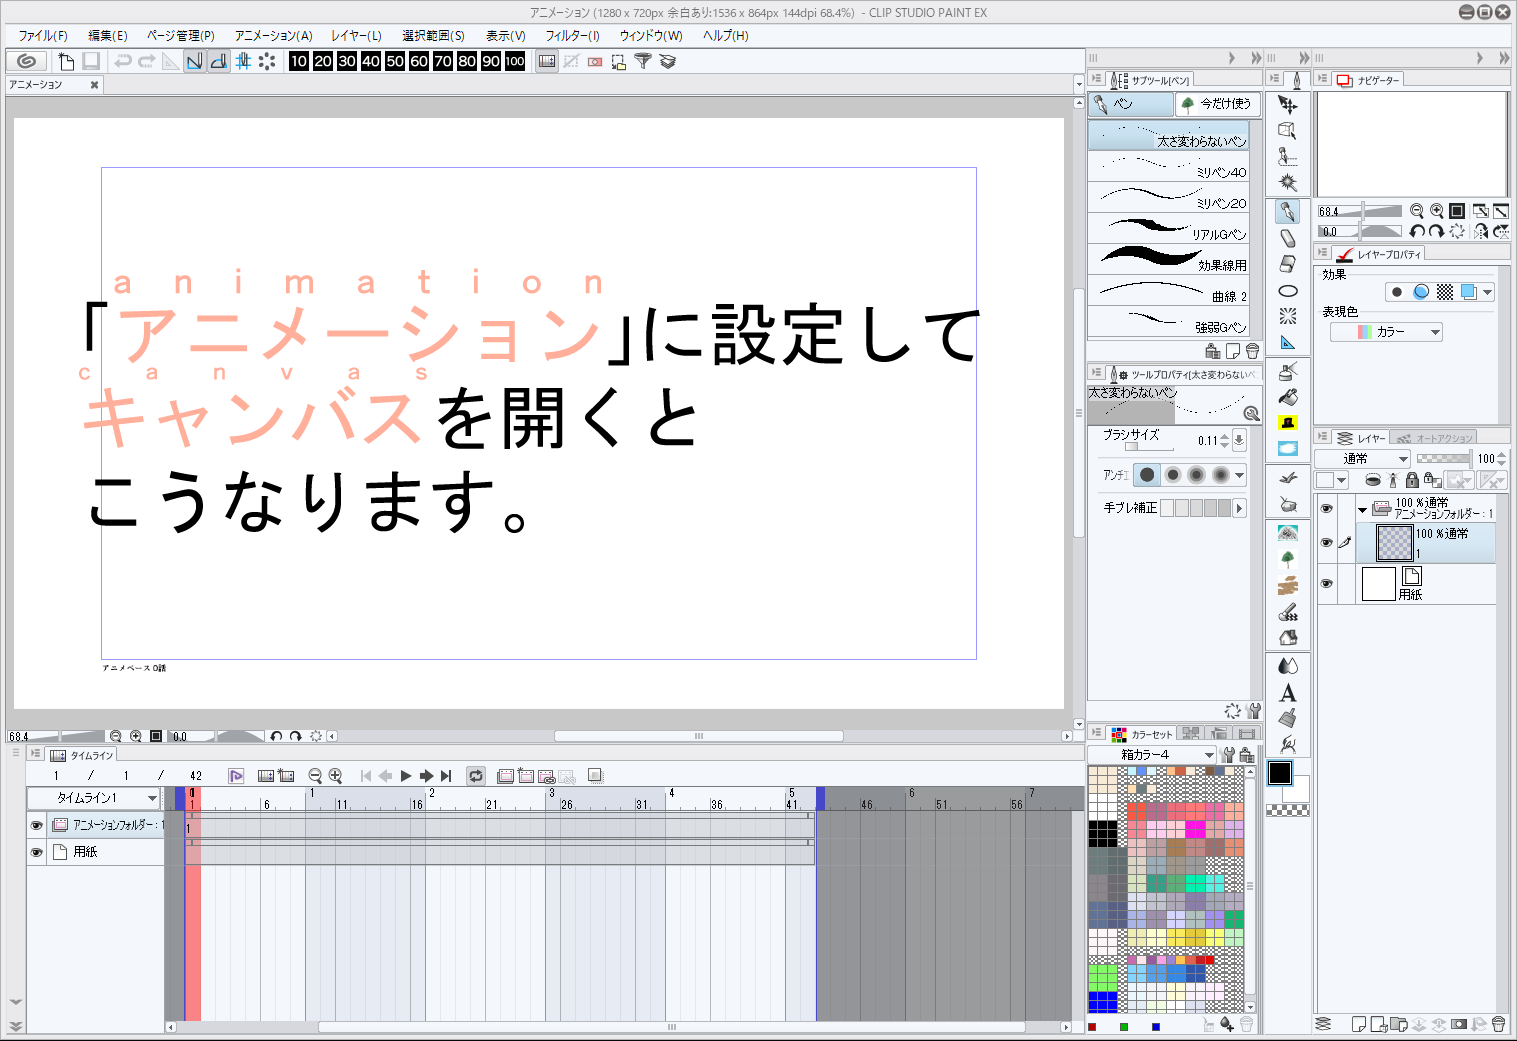Pick magenta swatch in color set

pyautogui.click(x=1194, y=829)
